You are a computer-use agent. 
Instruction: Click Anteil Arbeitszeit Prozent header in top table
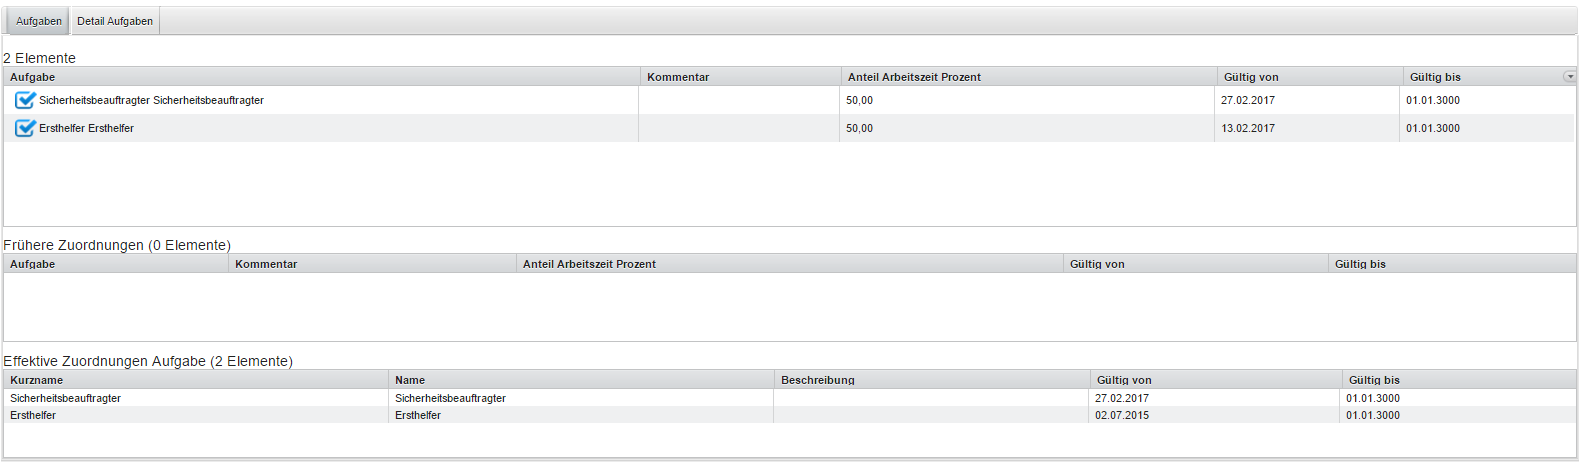tap(914, 77)
